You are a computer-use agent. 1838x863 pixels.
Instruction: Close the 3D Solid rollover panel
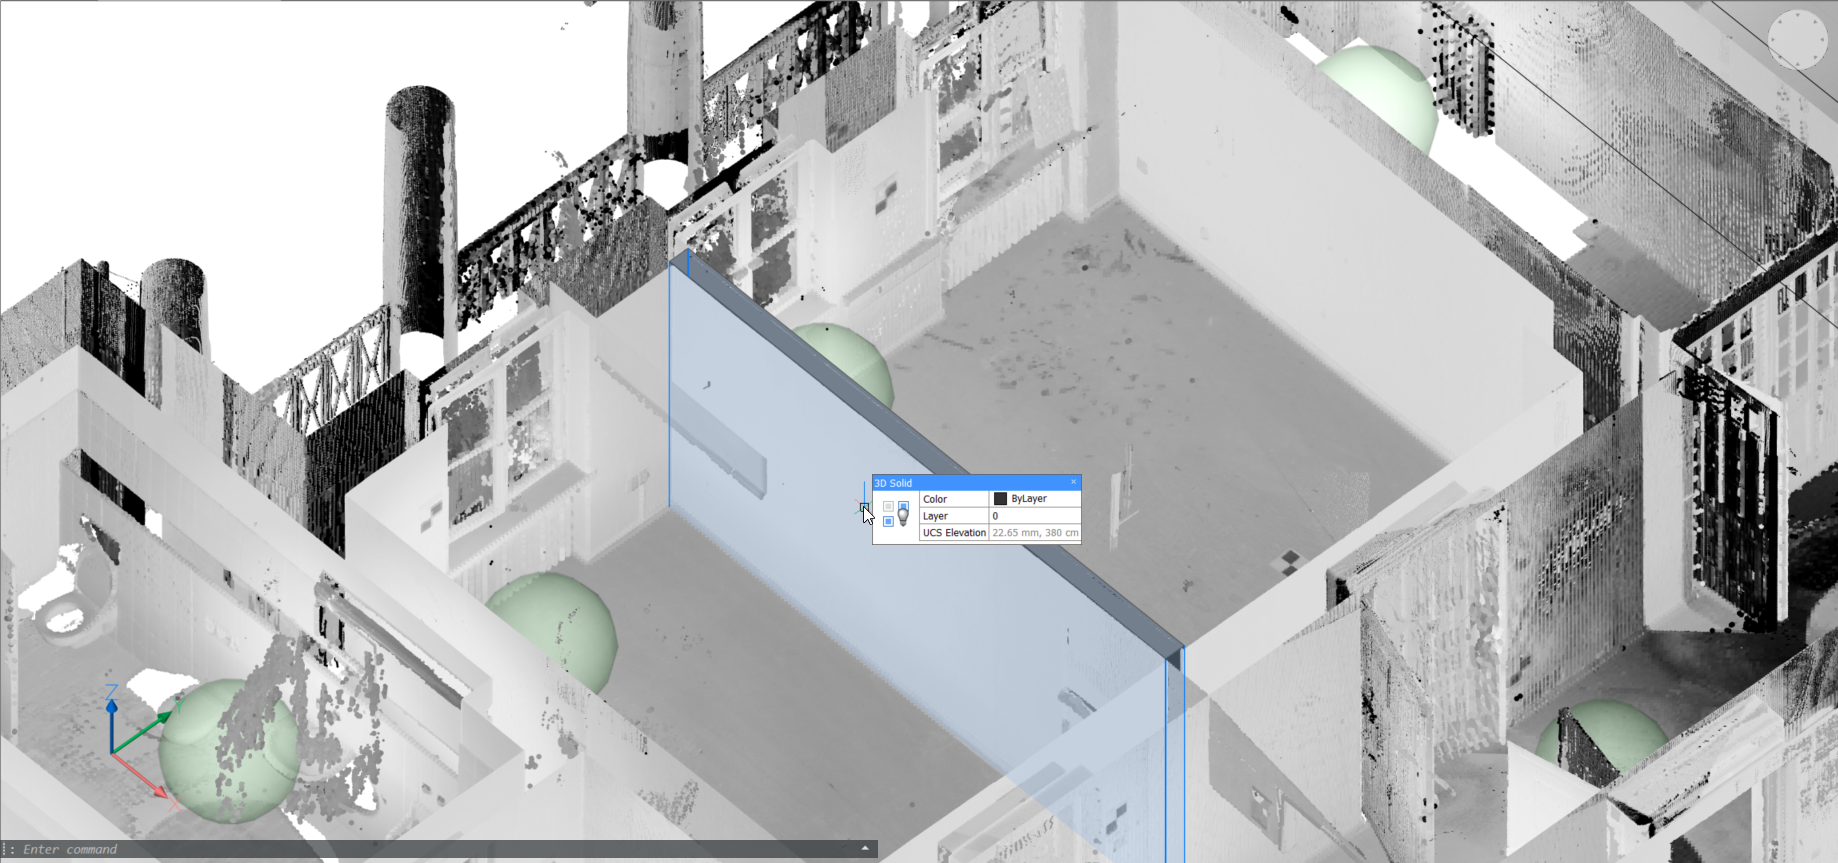(1074, 482)
